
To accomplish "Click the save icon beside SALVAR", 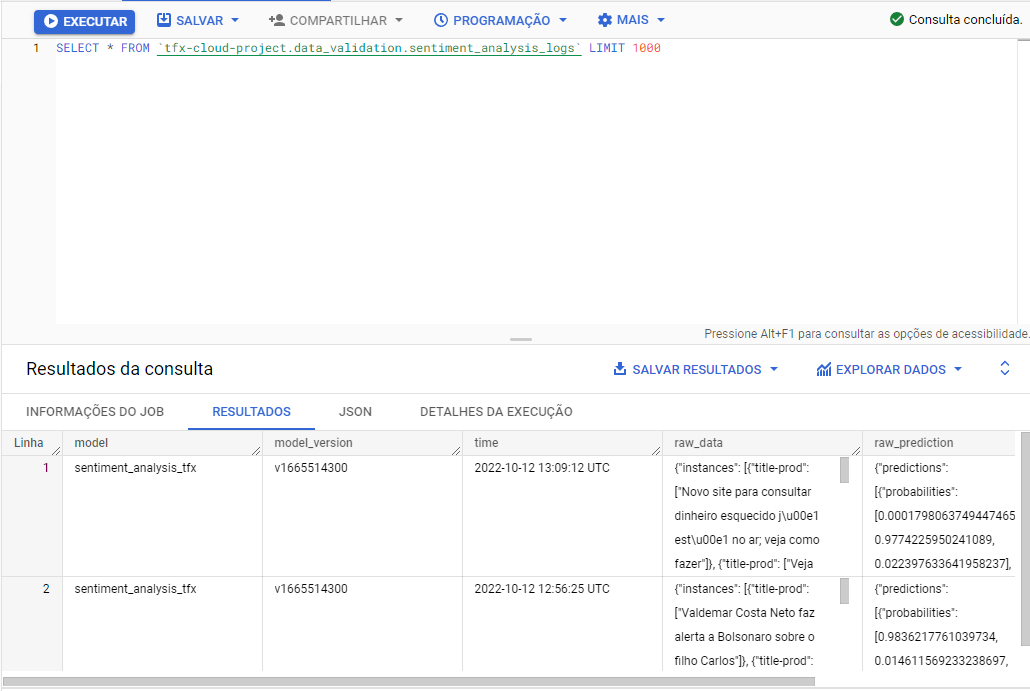I will 164,20.
